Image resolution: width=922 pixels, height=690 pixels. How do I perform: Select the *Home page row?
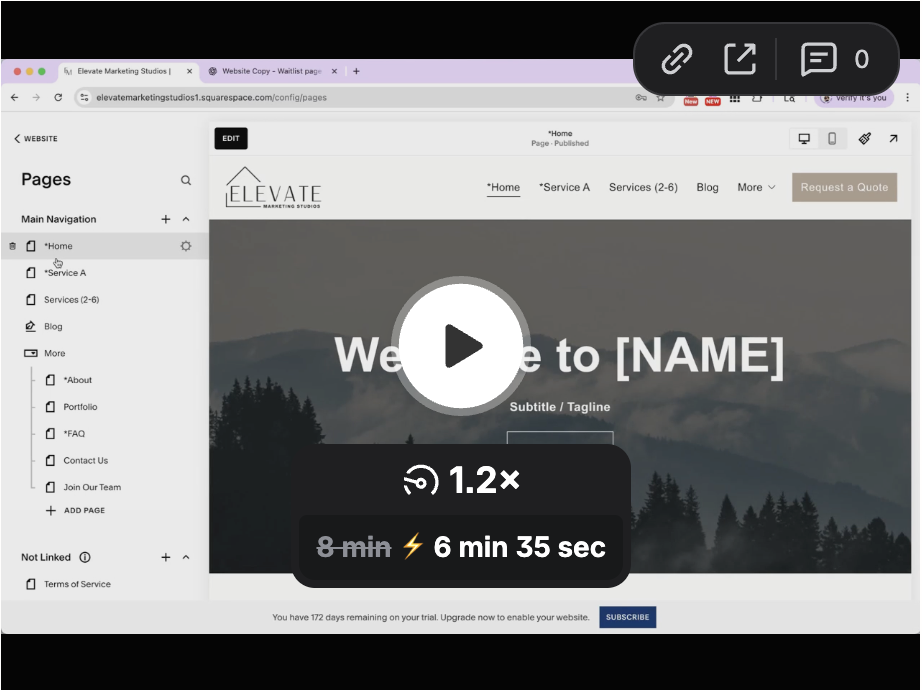105,246
